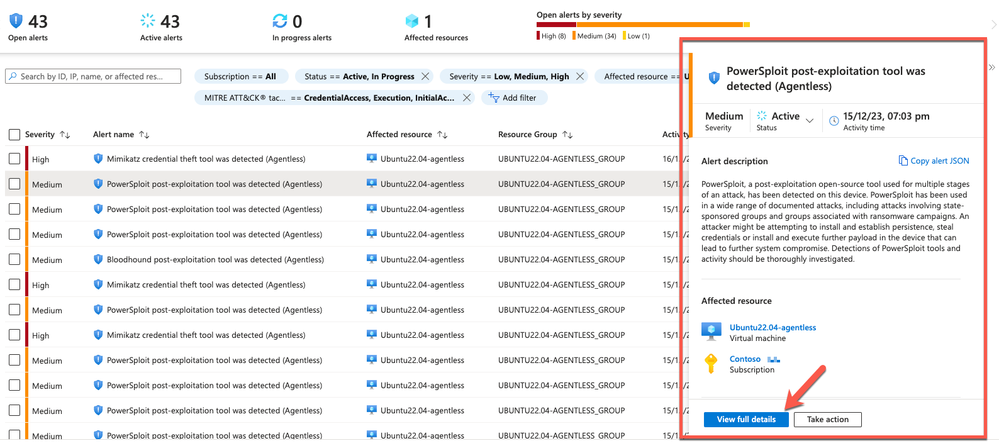The image size is (999, 448).
Task: Check the highlighted PowerSploit Medium alert row
Action: 15,184
